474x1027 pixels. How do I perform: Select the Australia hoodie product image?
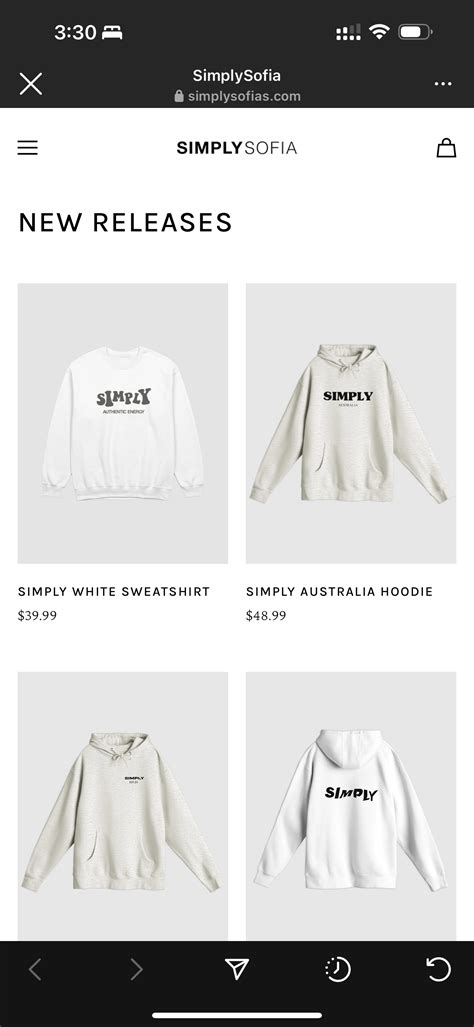(x=351, y=423)
